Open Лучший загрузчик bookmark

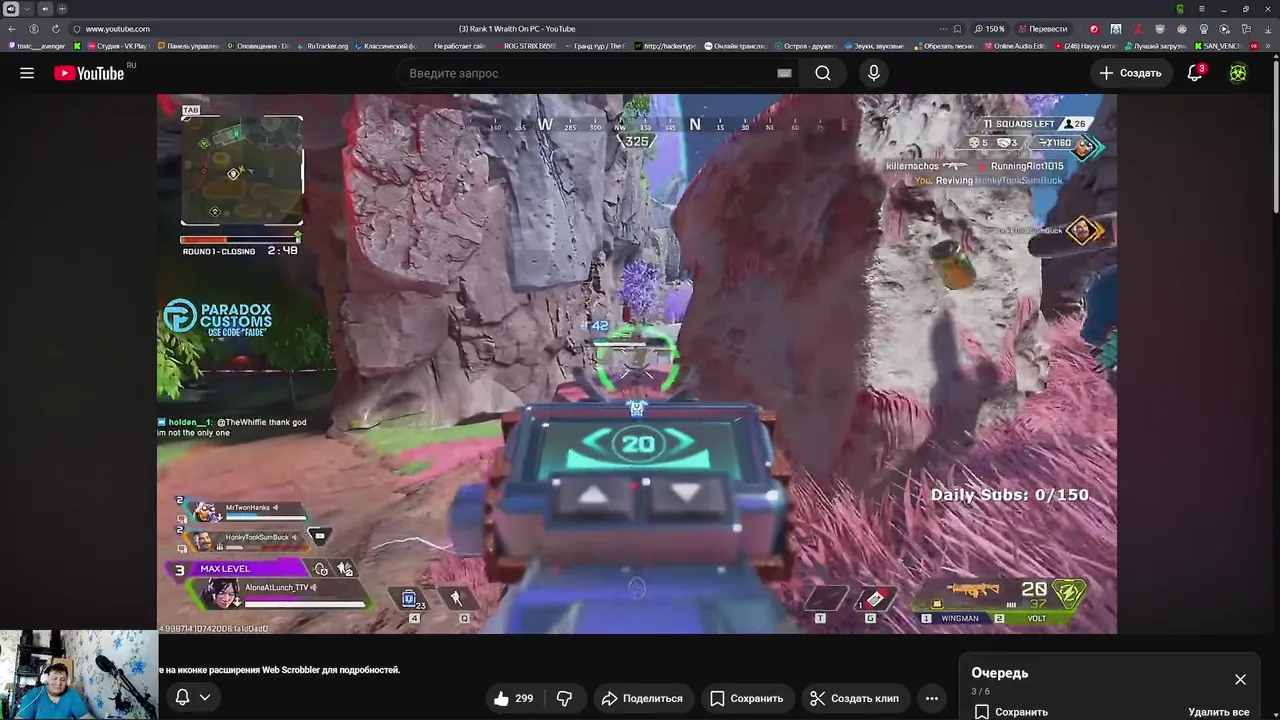coord(1154,46)
